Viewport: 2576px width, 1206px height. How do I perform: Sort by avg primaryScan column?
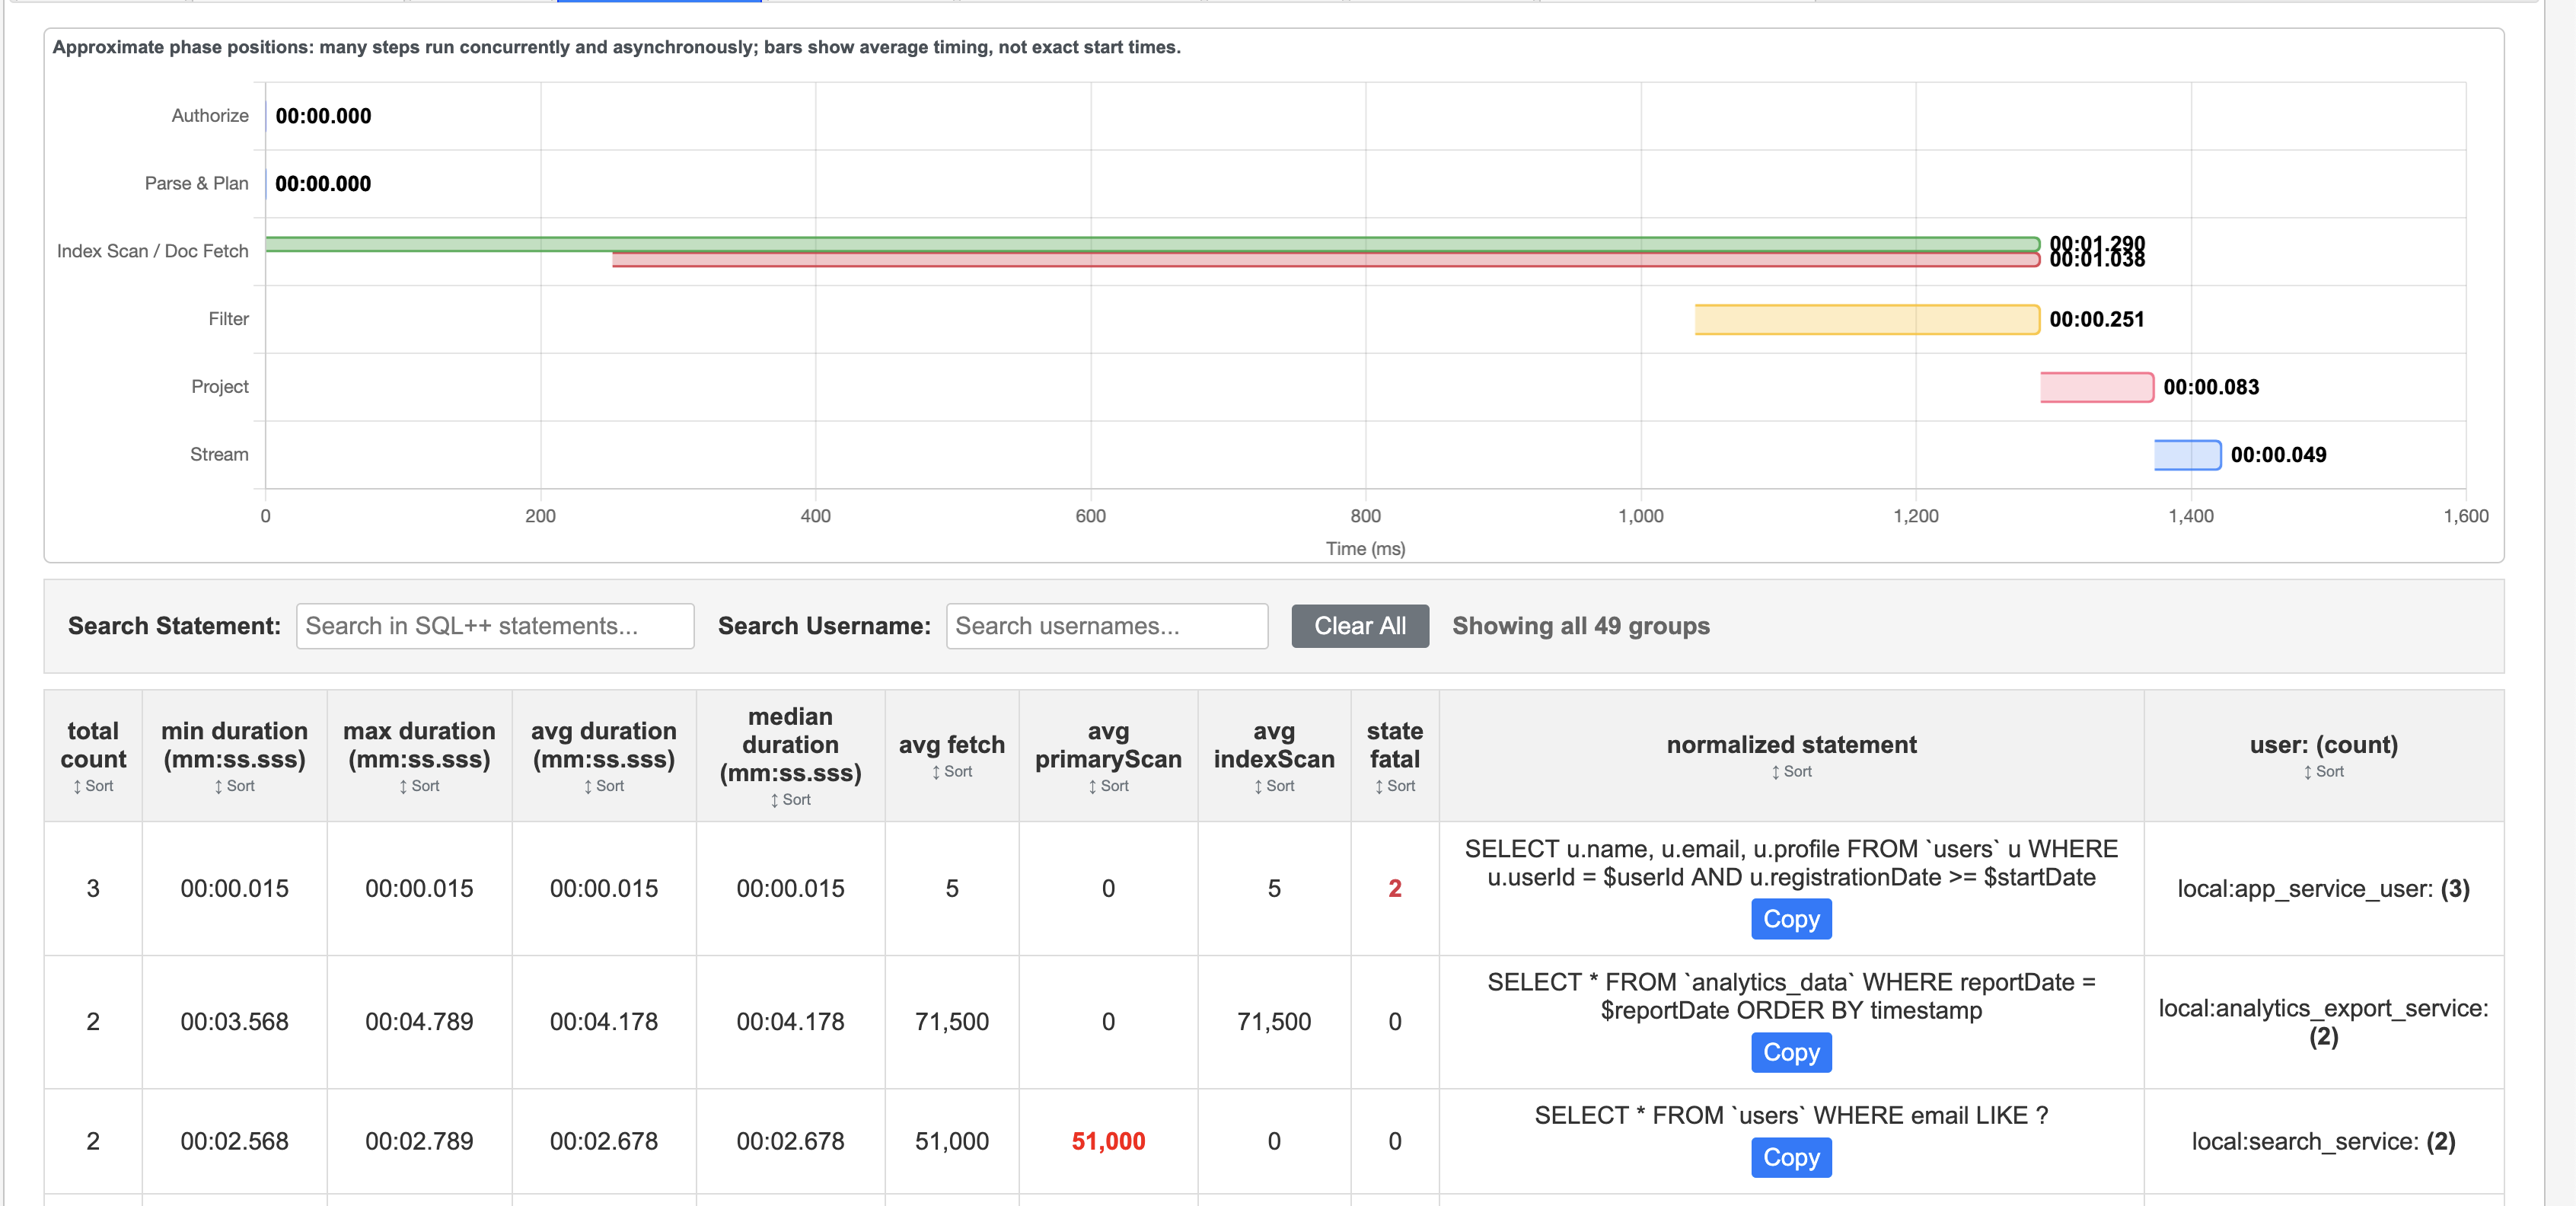1108,786
